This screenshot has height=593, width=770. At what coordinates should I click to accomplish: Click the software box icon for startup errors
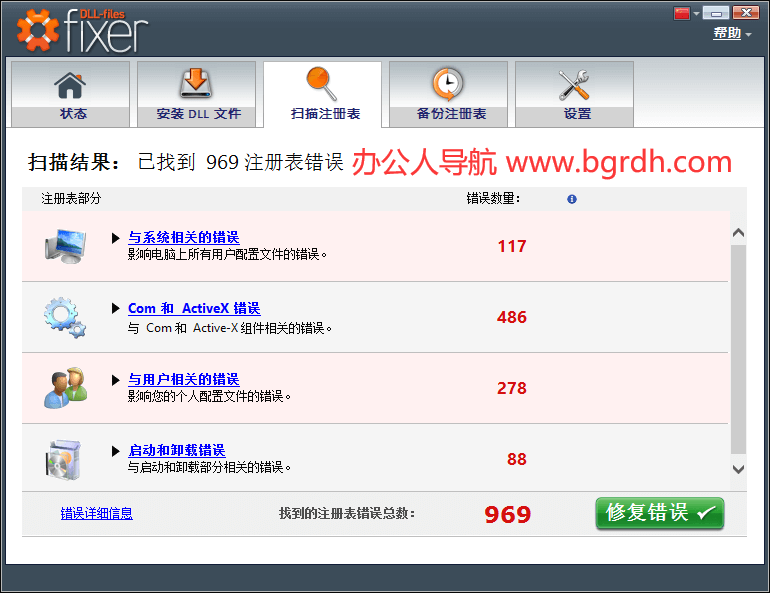[63, 459]
